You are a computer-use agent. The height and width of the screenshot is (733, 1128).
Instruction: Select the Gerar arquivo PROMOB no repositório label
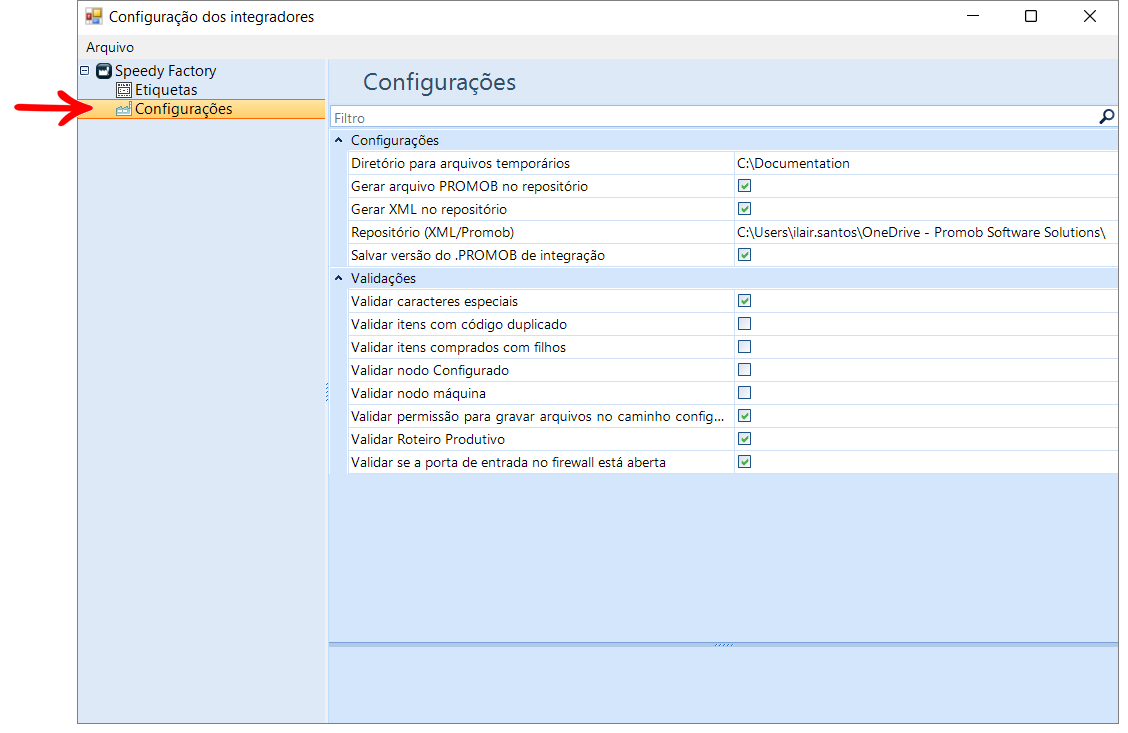point(469,186)
